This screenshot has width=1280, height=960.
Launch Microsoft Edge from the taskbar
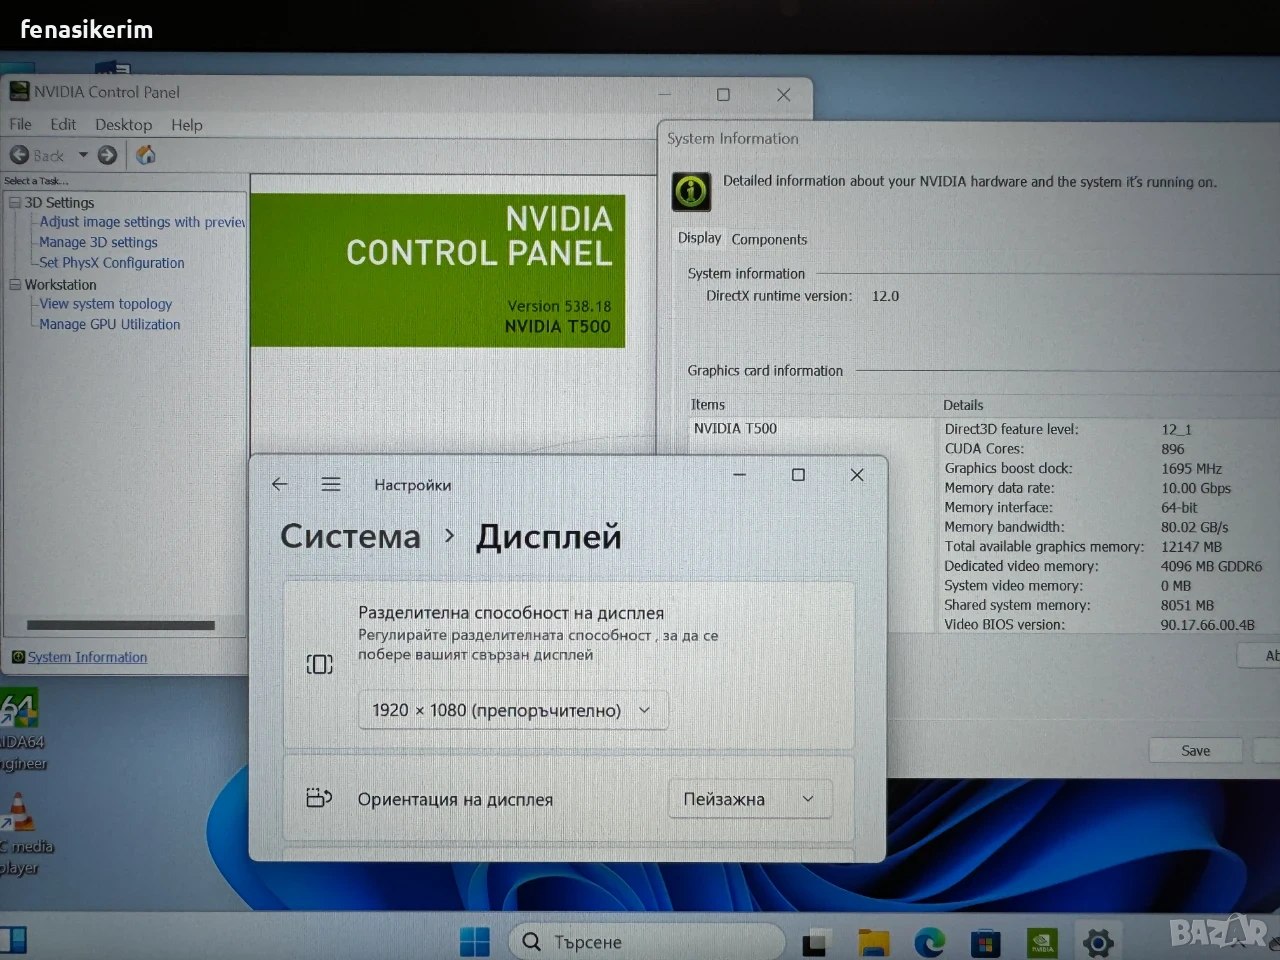(x=929, y=941)
